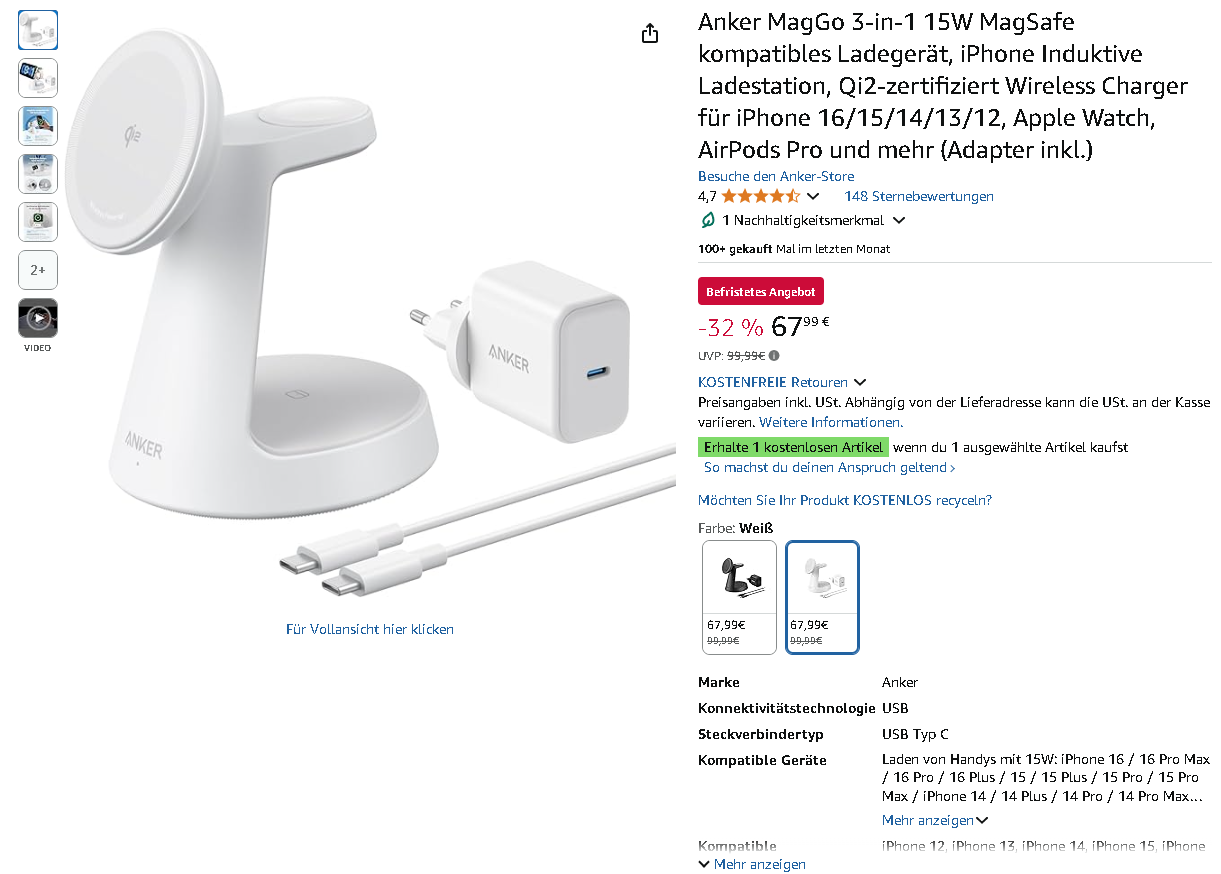The height and width of the screenshot is (874, 1221).
Task: Click So machst du deinen Anspruch geltend
Action: tap(830, 467)
